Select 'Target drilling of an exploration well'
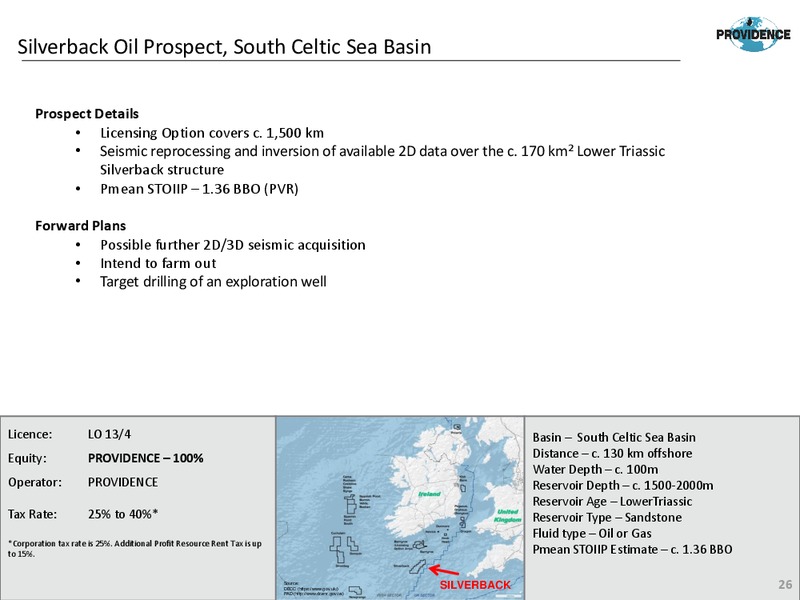The height and width of the screenshot is (600, 800). [x=213, y=282]
